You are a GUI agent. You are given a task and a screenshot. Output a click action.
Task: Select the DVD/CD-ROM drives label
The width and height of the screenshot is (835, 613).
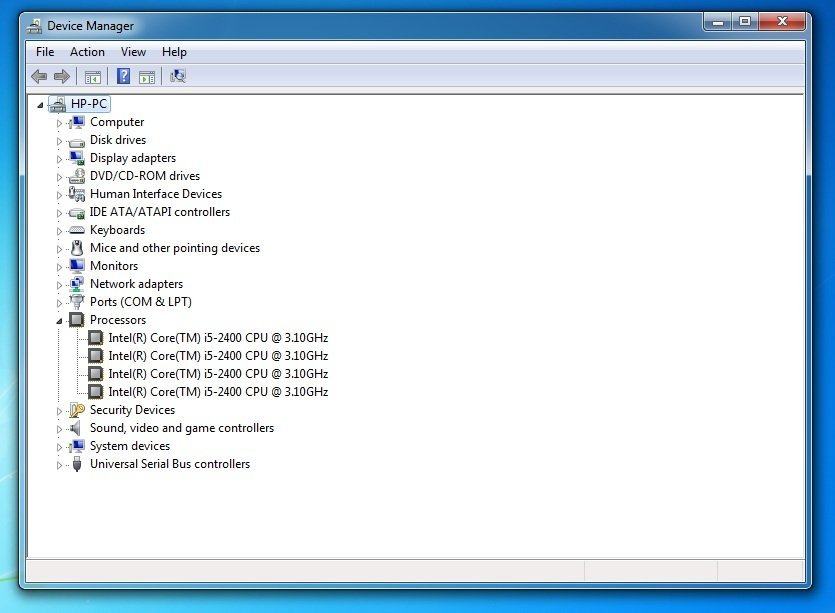tap(145, 176)
